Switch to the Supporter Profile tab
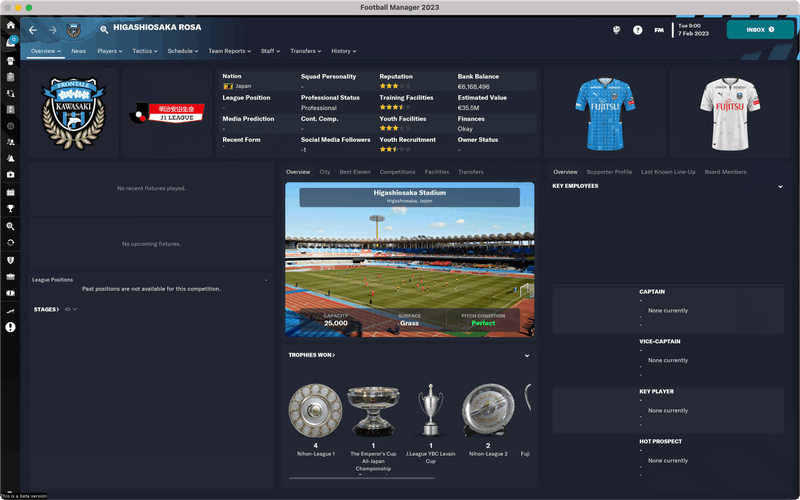 [609, 172]
